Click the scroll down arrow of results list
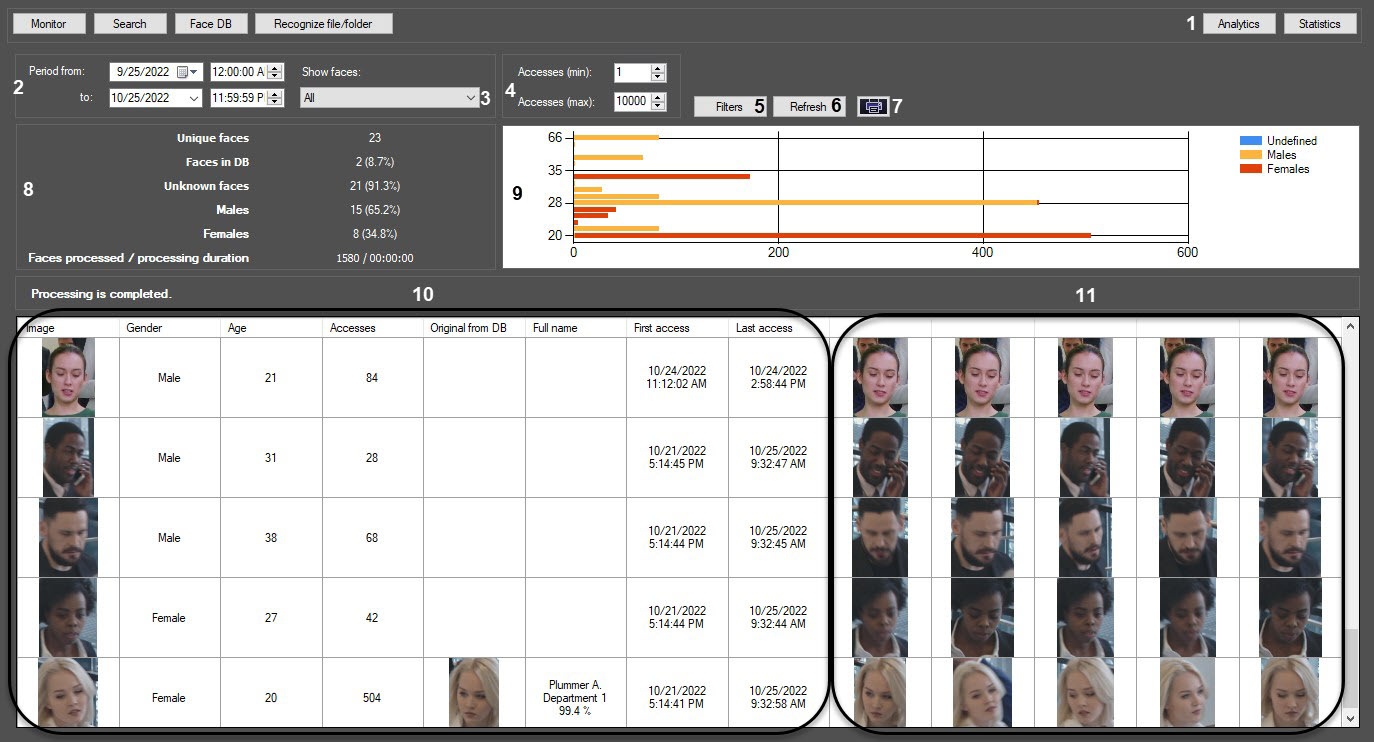 pyautogui.click(x=1351, y=718)
